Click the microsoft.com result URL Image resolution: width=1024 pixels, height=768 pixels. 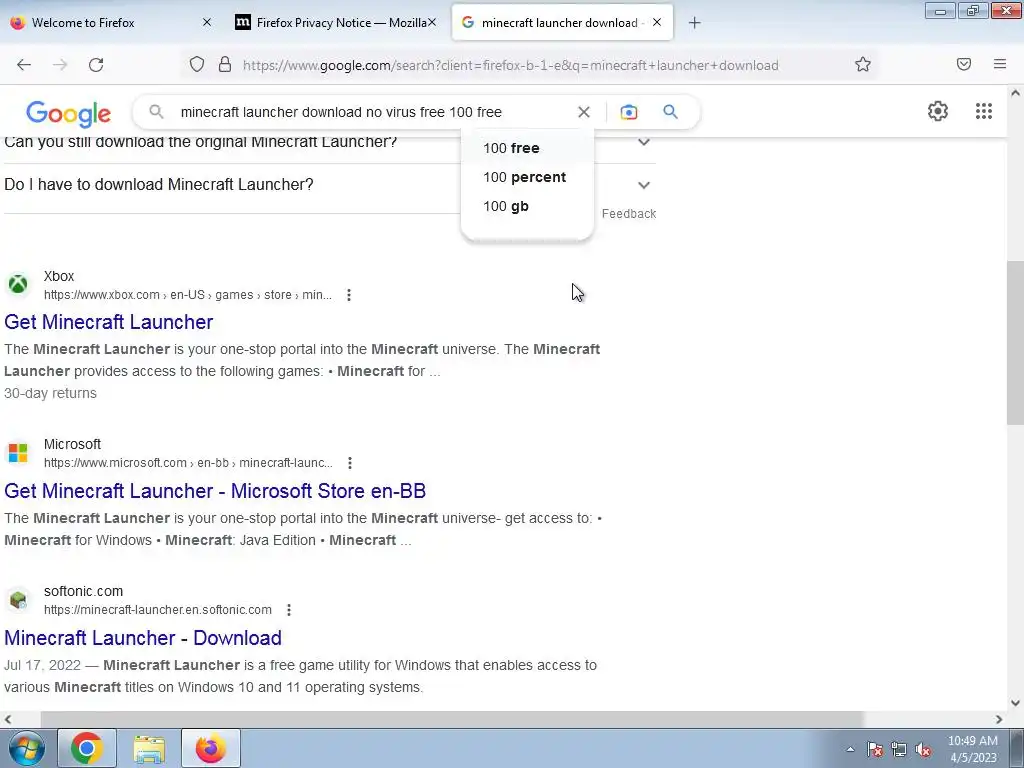(188, 463)
